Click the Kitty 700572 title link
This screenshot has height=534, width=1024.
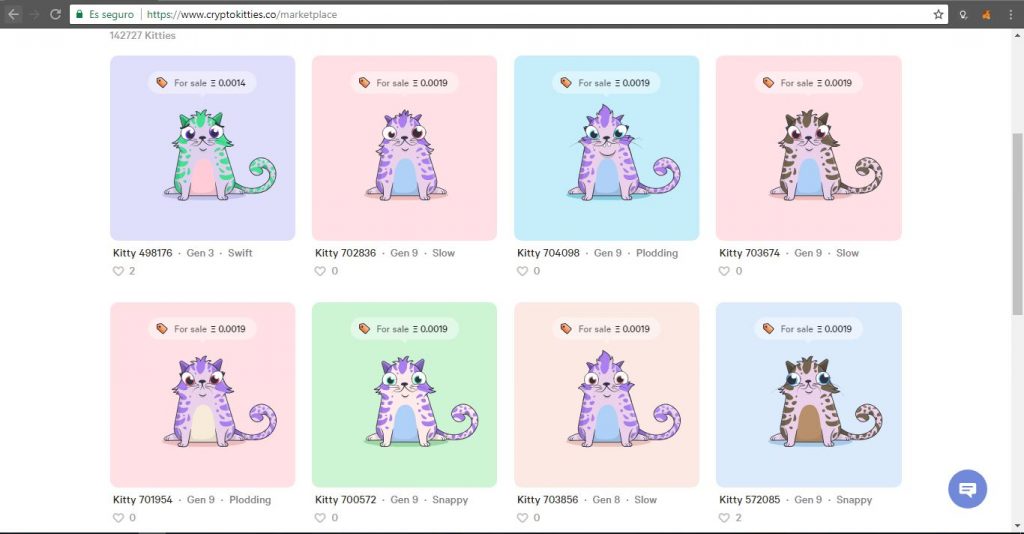click(x=345, y=499)
